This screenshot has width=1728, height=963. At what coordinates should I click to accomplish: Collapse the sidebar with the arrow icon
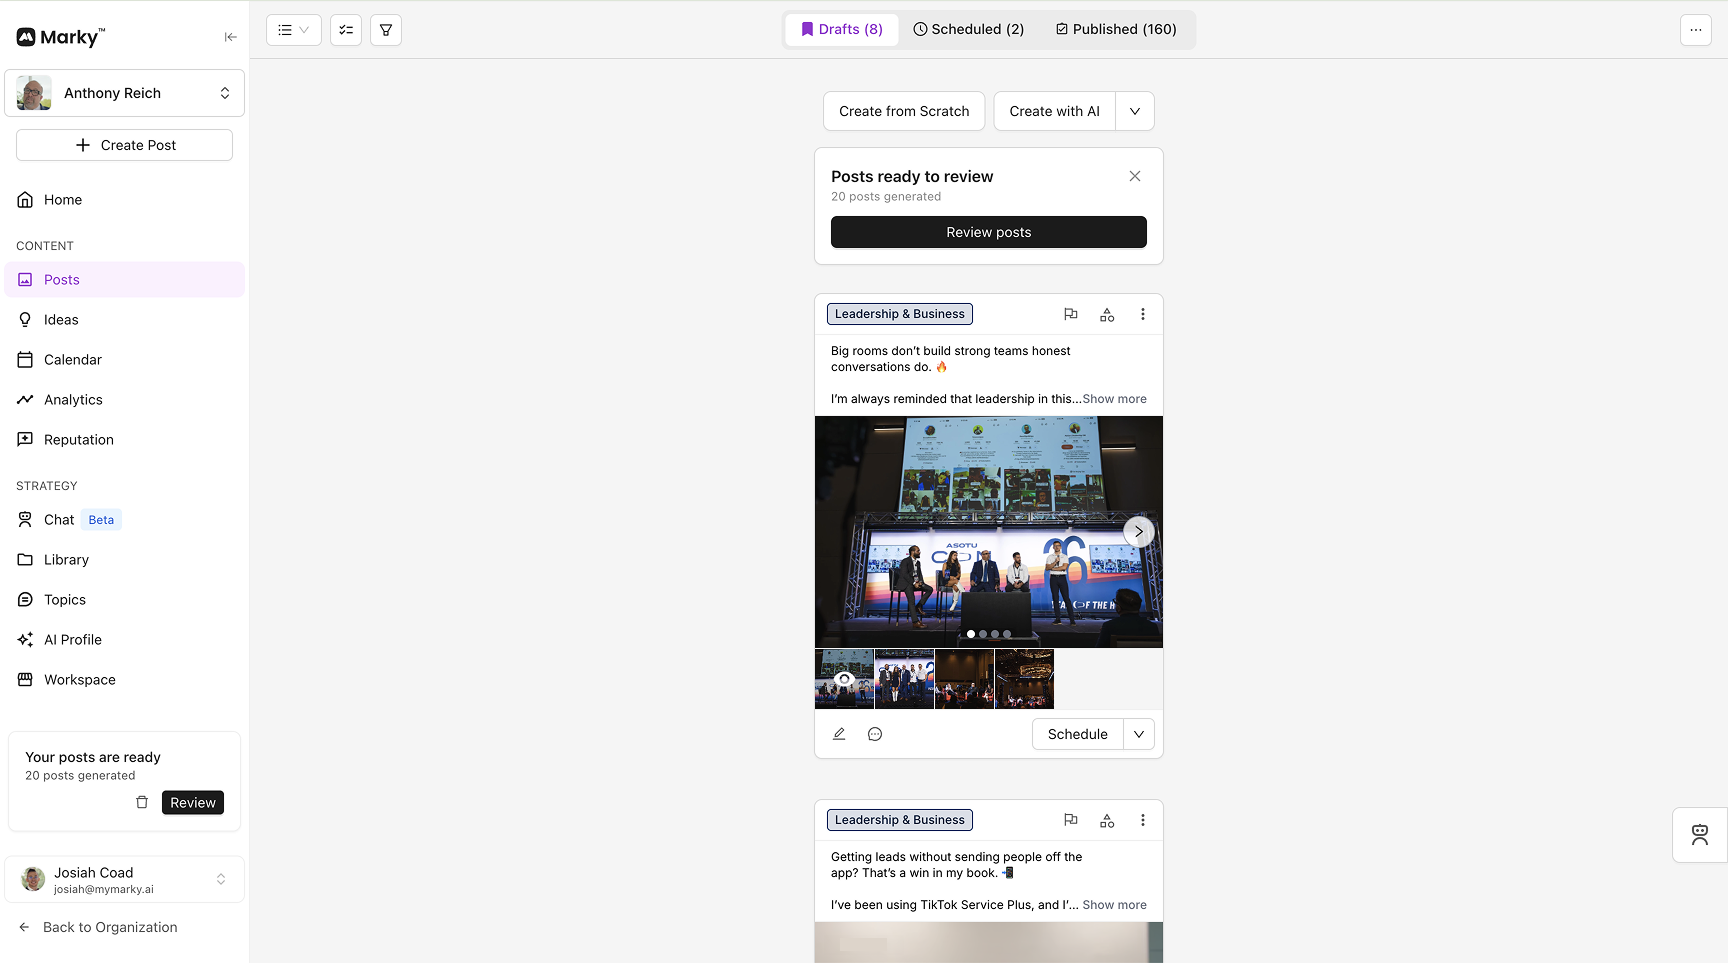(x=230, y=37)
